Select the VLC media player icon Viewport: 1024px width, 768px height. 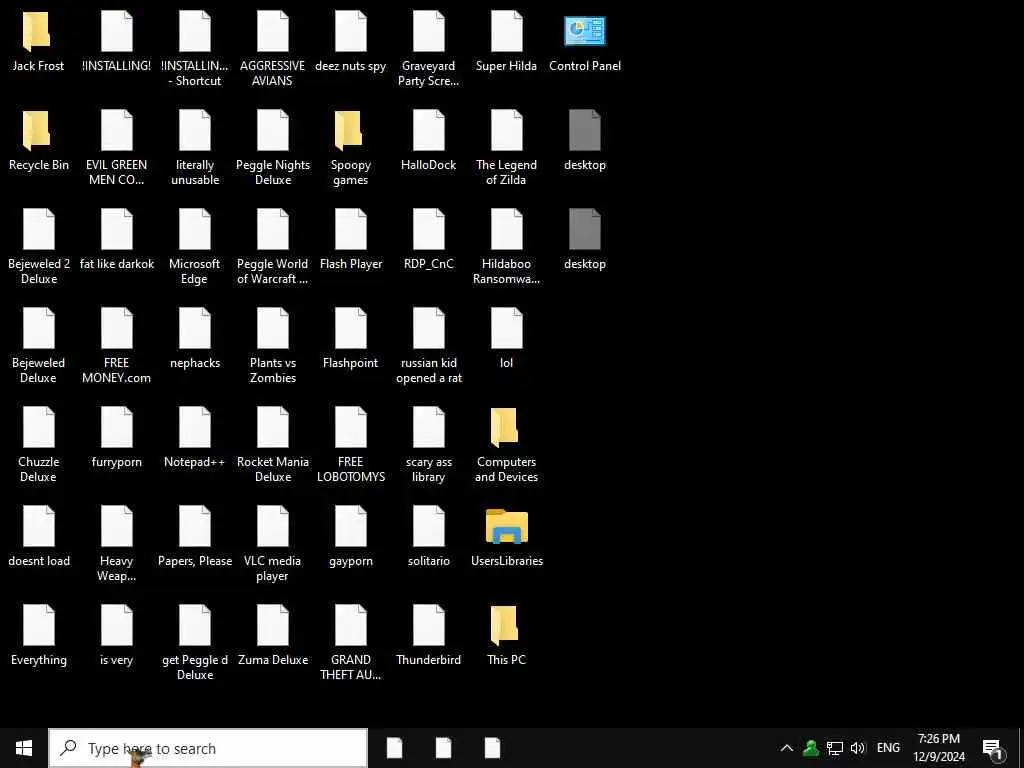tap(272, 526)
